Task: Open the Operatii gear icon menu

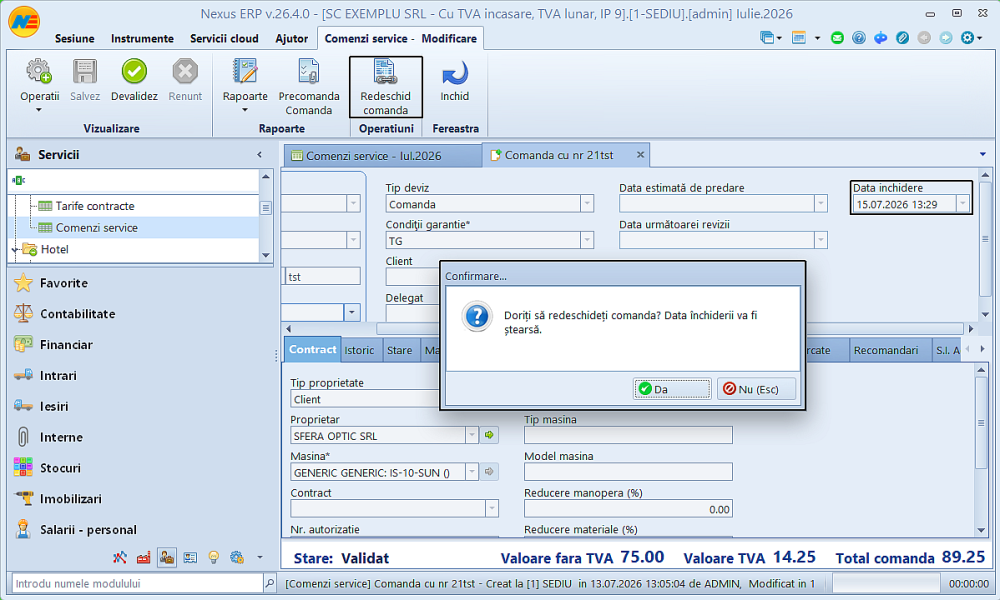Action: pyautogui.click(x=39, y=71)
